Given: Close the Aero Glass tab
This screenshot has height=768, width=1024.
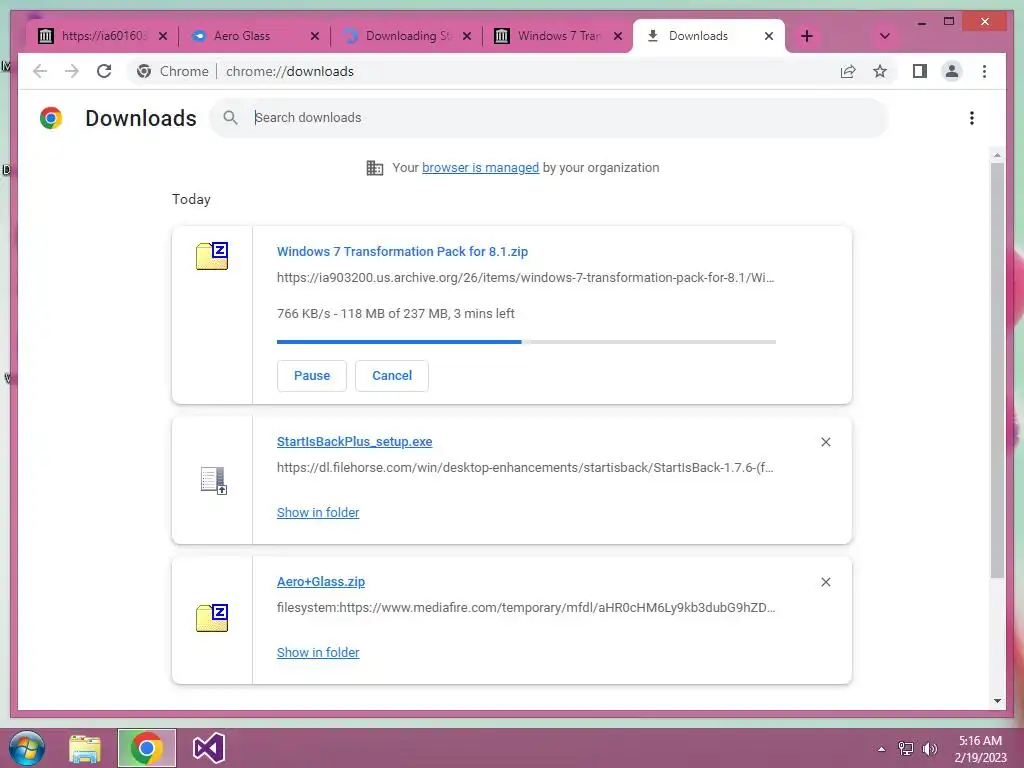Looking at the screenshot, I should (x=315, y=36).
